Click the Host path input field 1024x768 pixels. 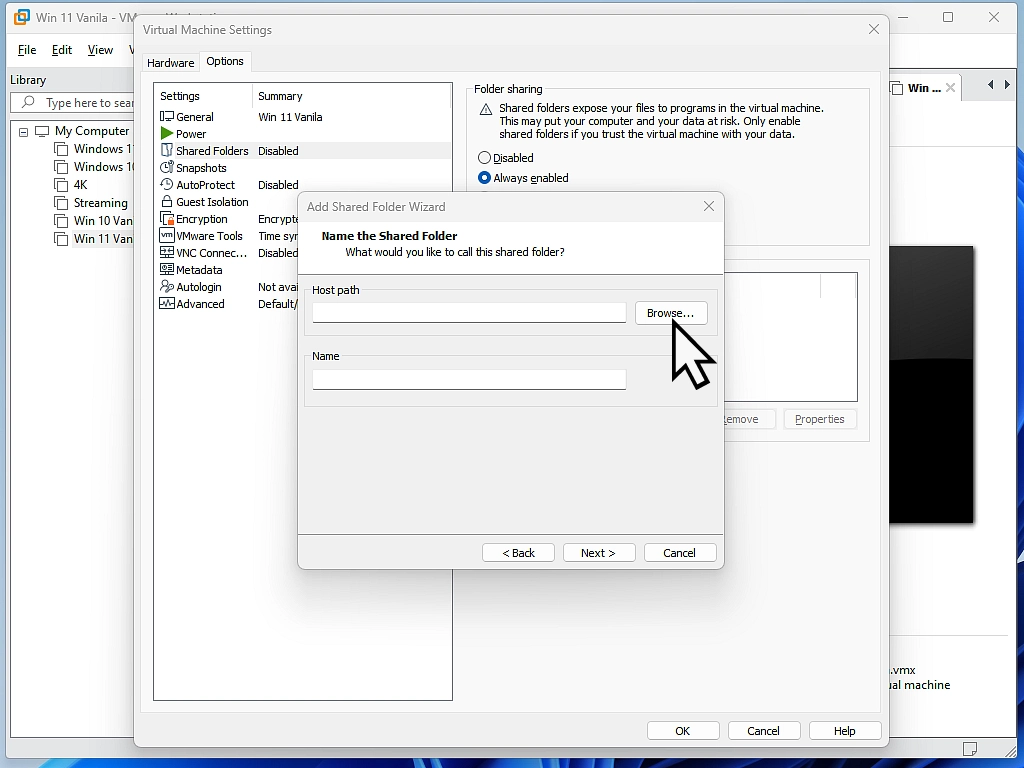(469, 313)
